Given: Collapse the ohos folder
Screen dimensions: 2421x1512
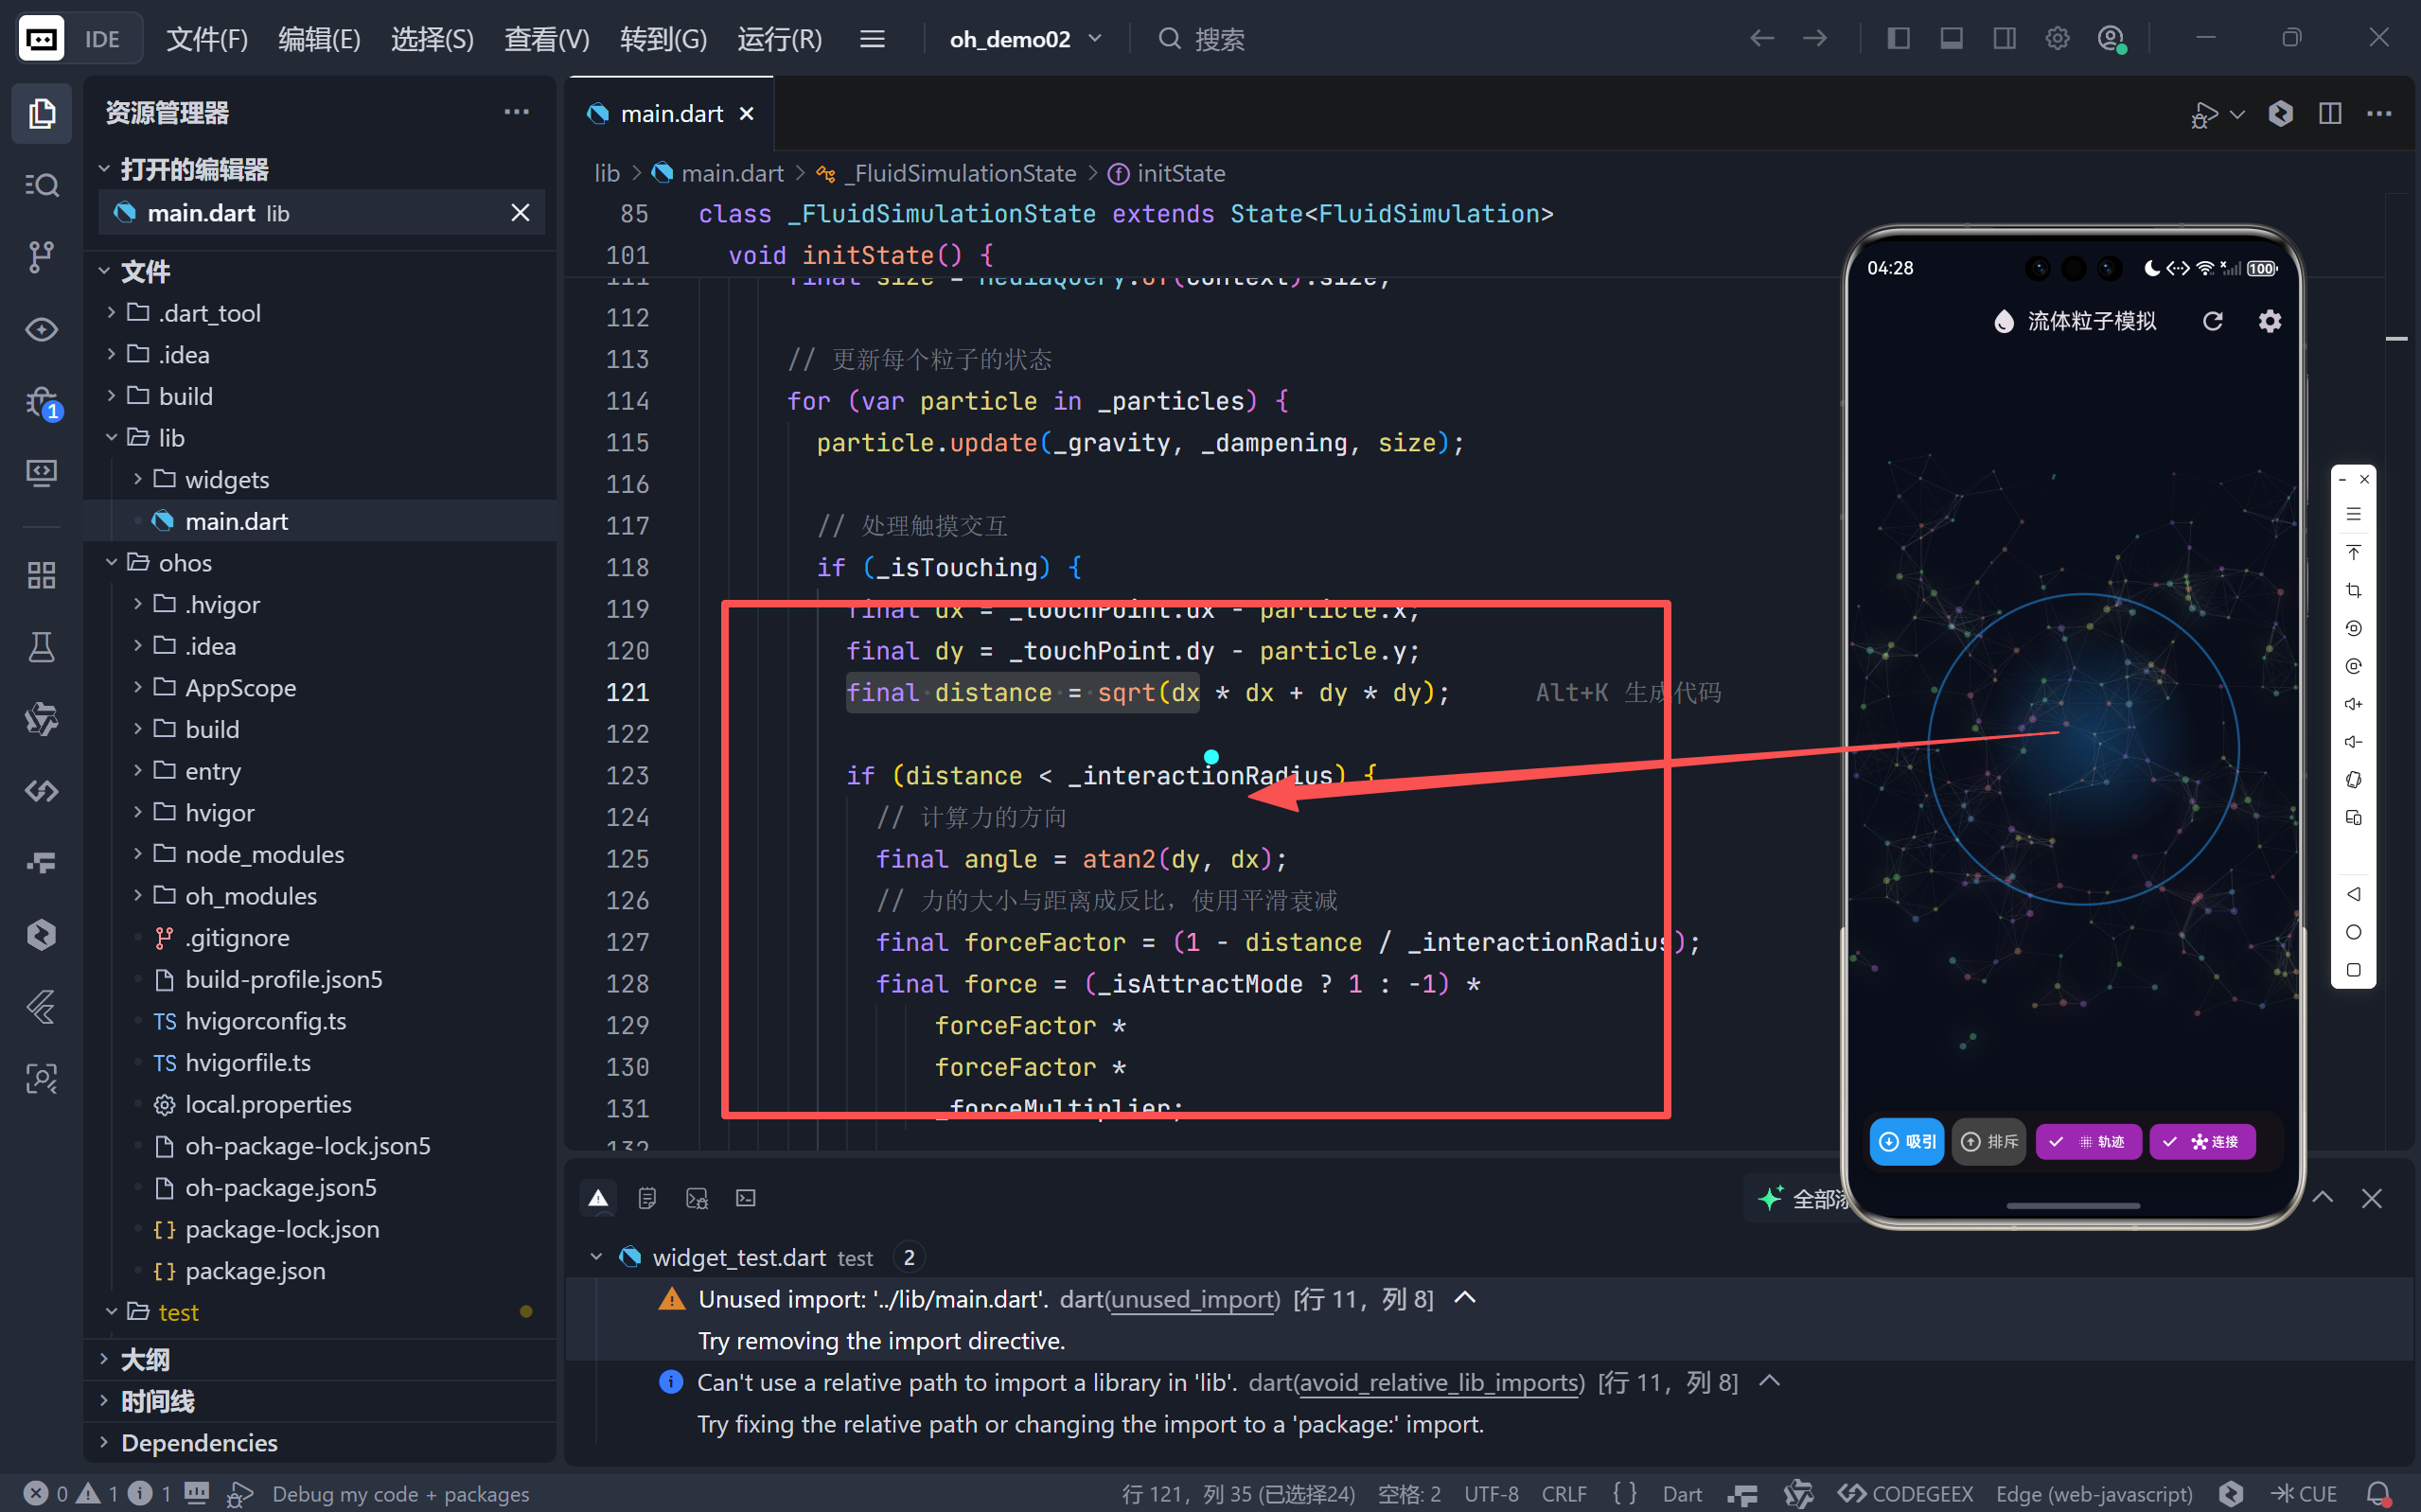Looking at the screenshot, I should [185, 563].
